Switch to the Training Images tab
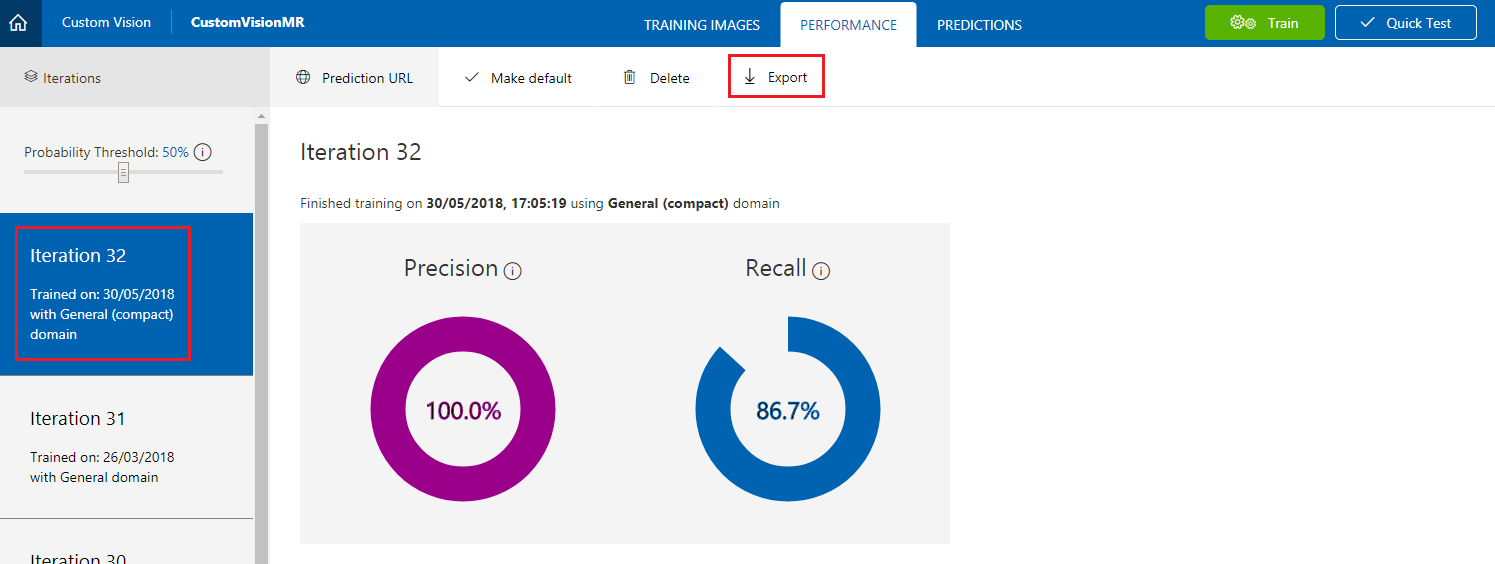Image resolution: width=1495 pixels, height=564 pixels. pos(702,25)
